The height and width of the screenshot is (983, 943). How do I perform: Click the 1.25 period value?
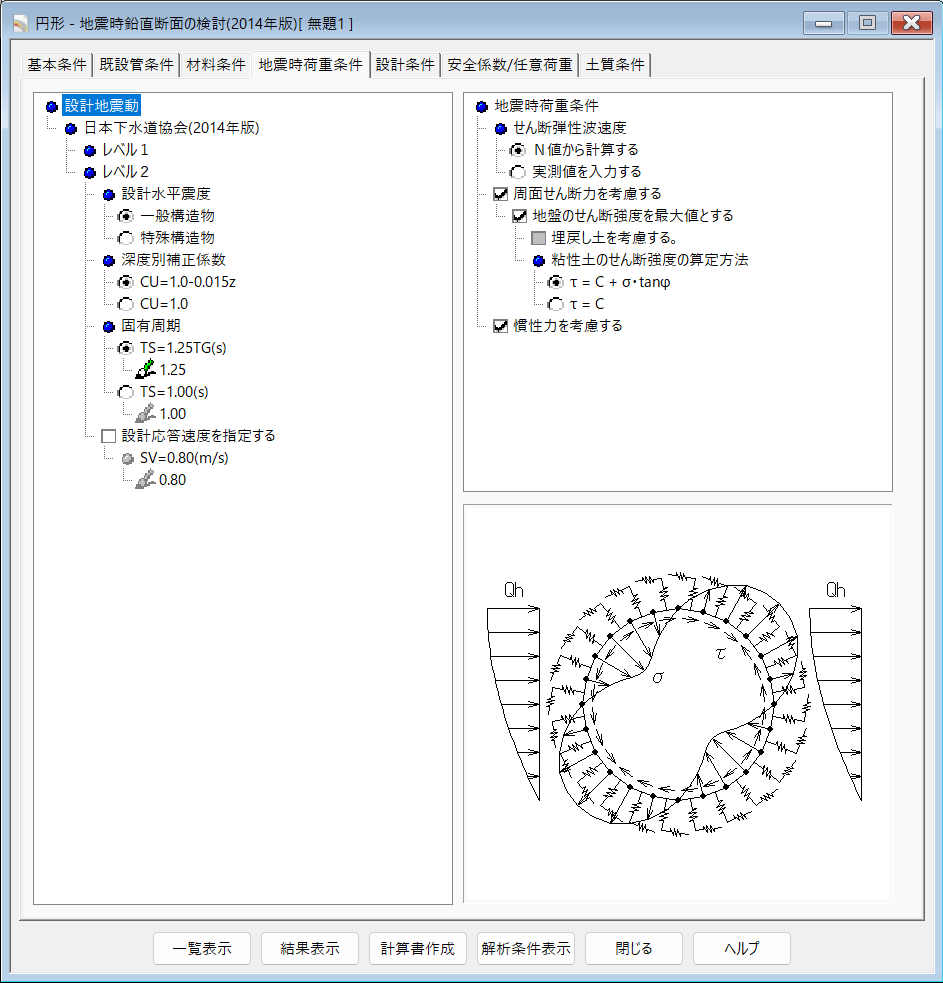(x=172, y=370)
